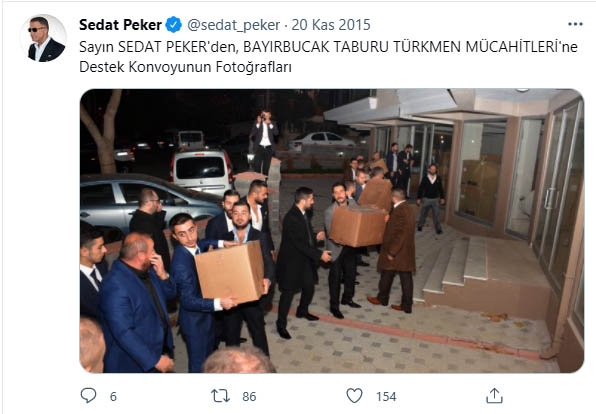The image size is (596, 414).
Task: Retweet using the retweet arrows icon
Action: [220, 396]
